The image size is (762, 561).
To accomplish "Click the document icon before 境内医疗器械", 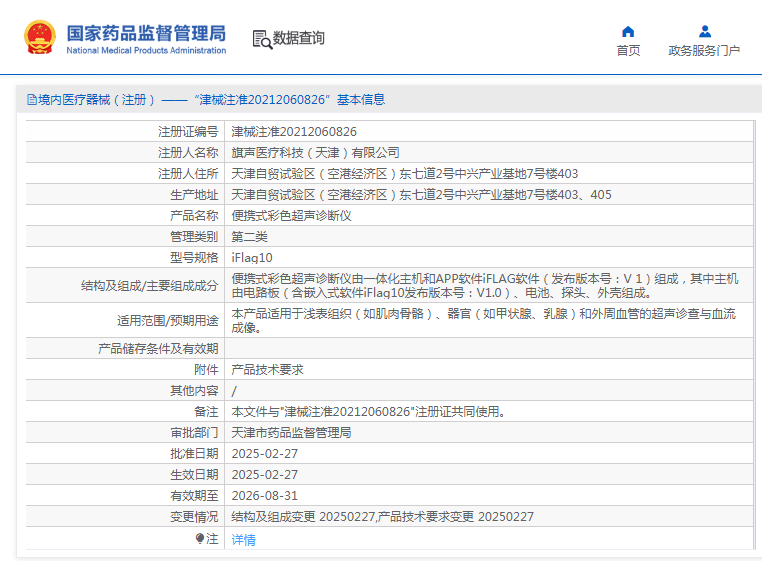I will [x=32, y=100].
